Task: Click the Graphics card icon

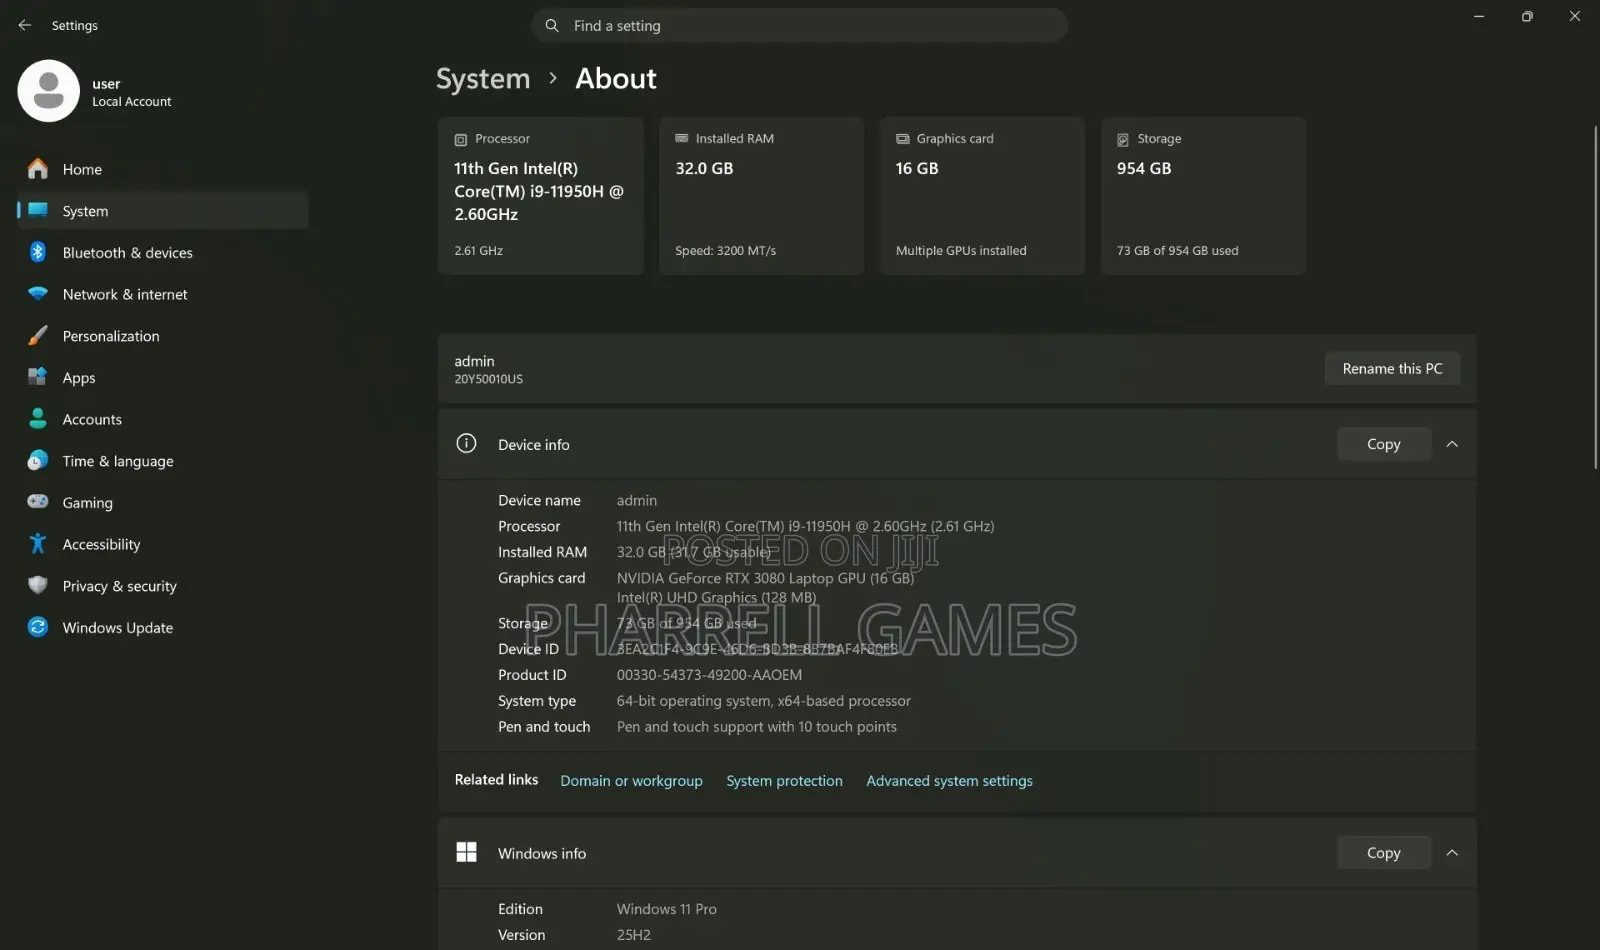Action: pos(903,139)
